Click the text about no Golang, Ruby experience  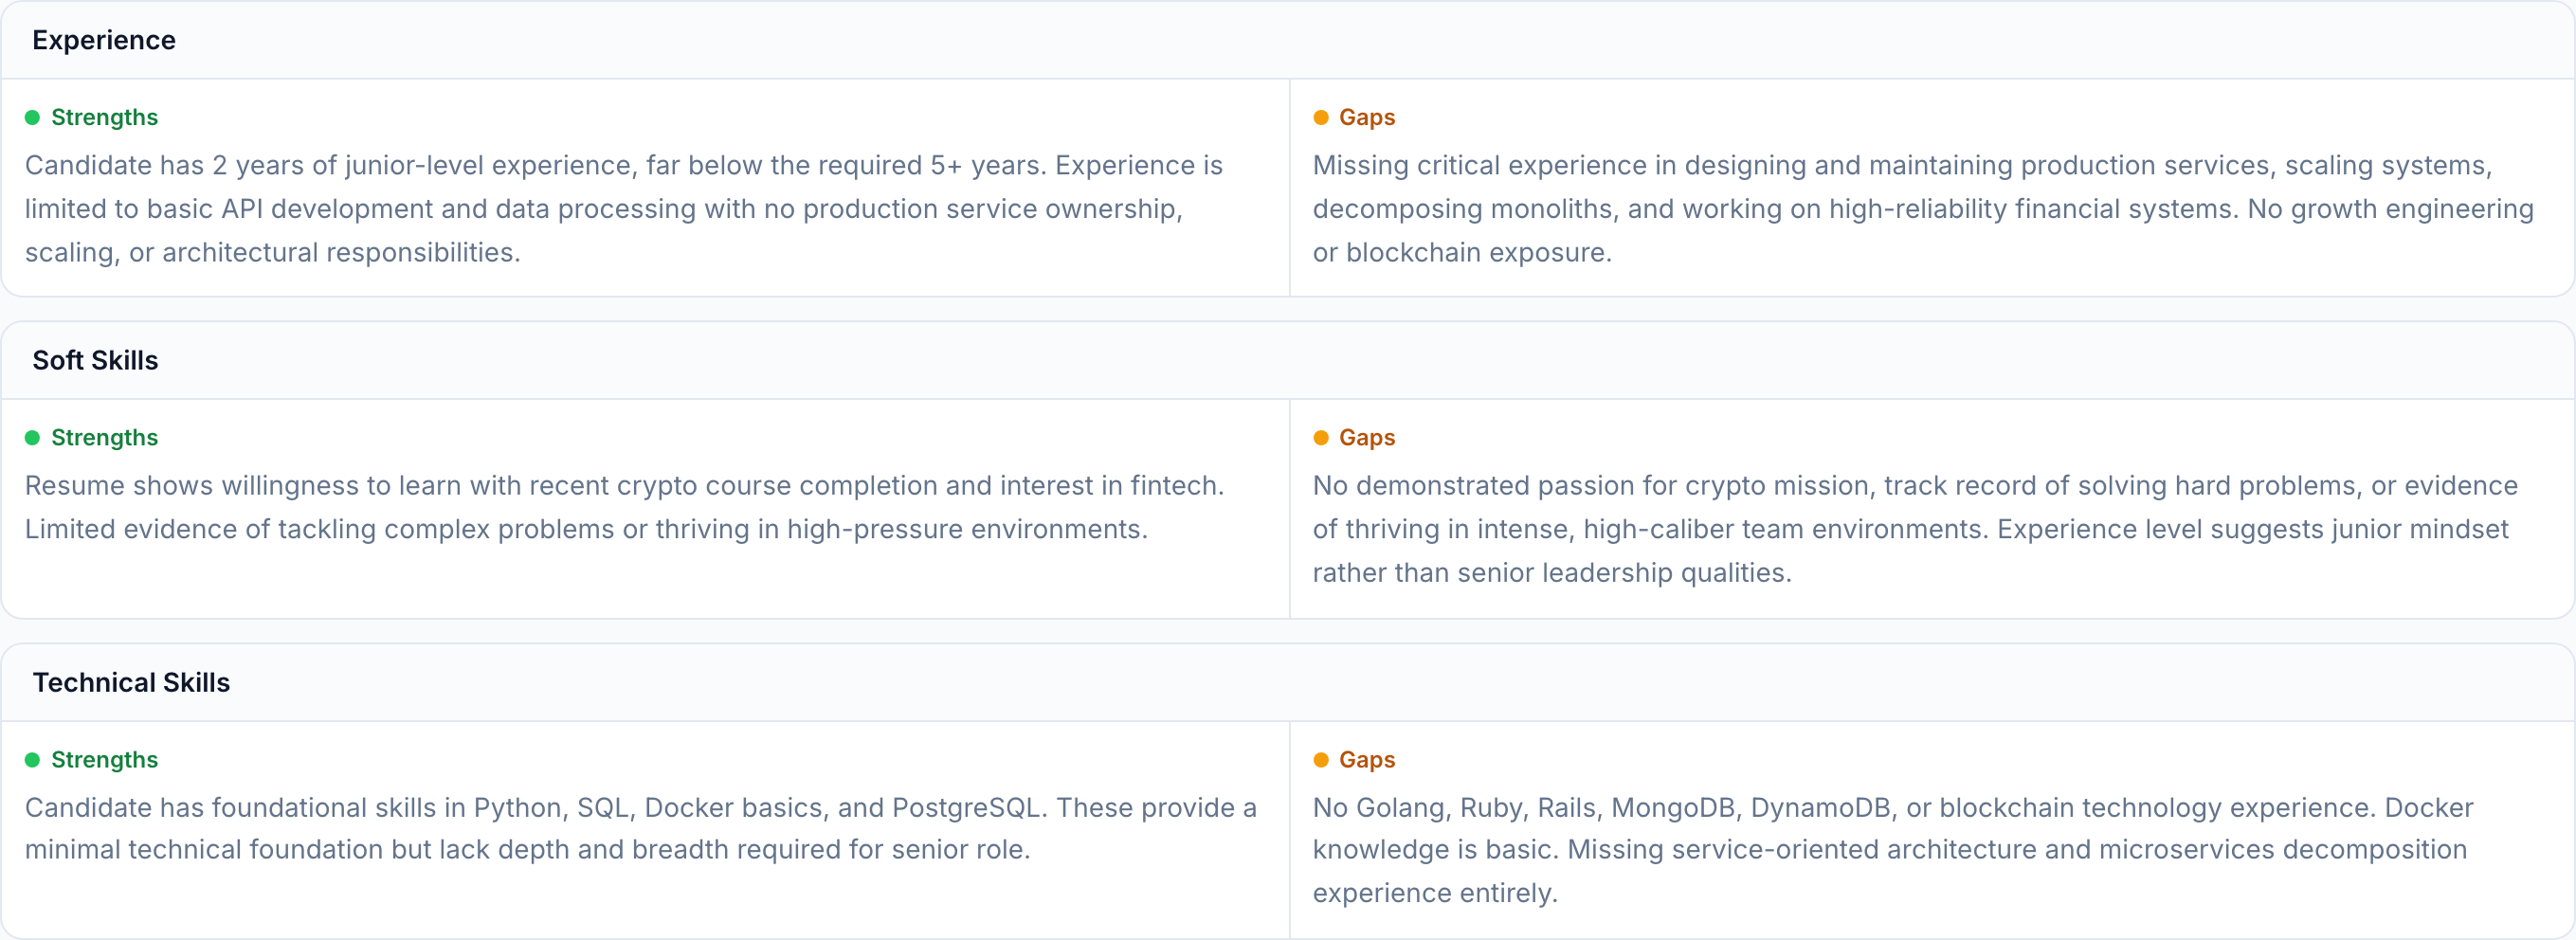point(1892,849)
